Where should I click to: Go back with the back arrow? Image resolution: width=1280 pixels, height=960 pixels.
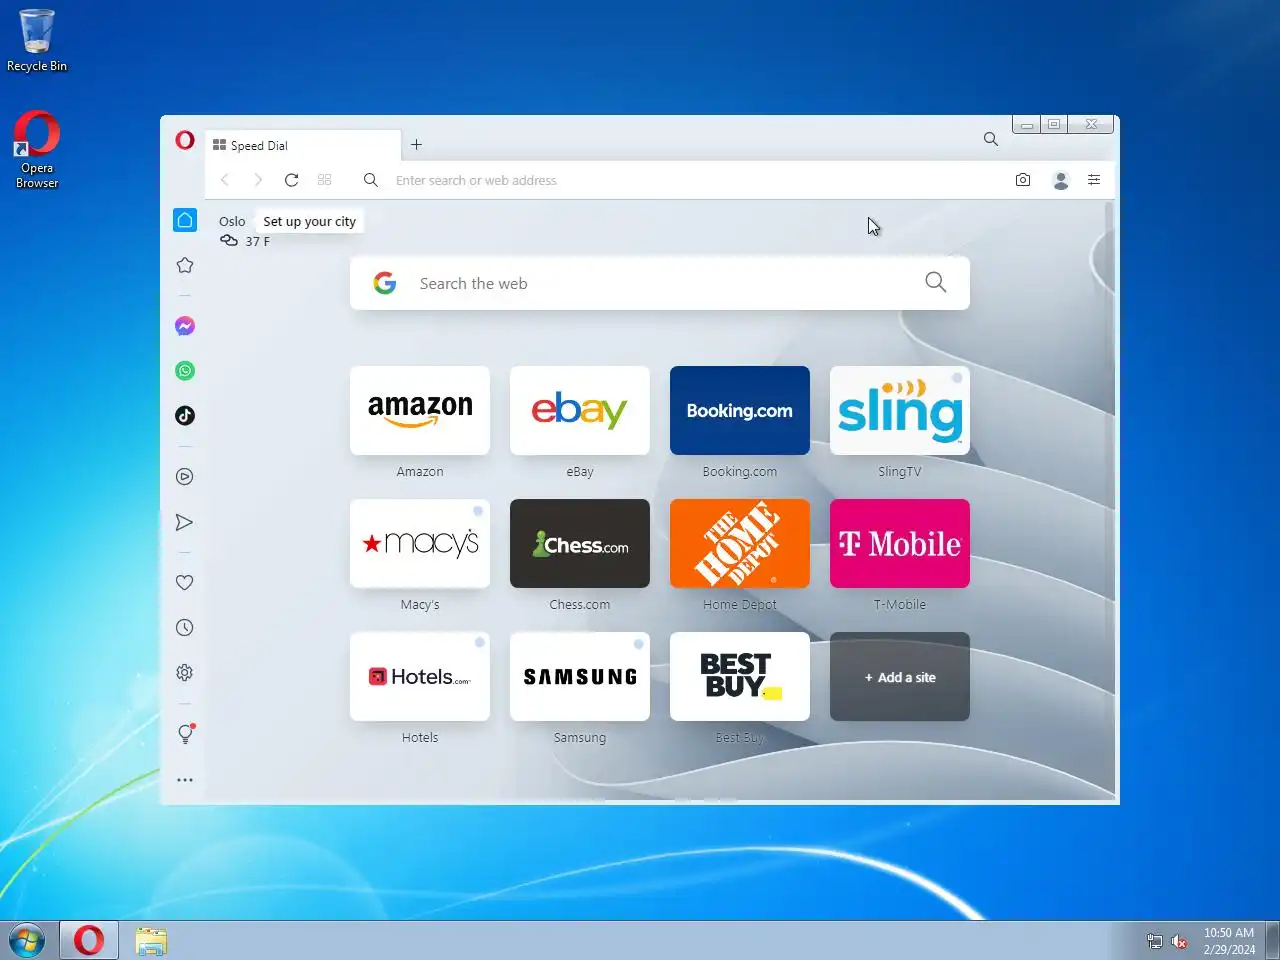pyautogui.click(x=225, y=180)
